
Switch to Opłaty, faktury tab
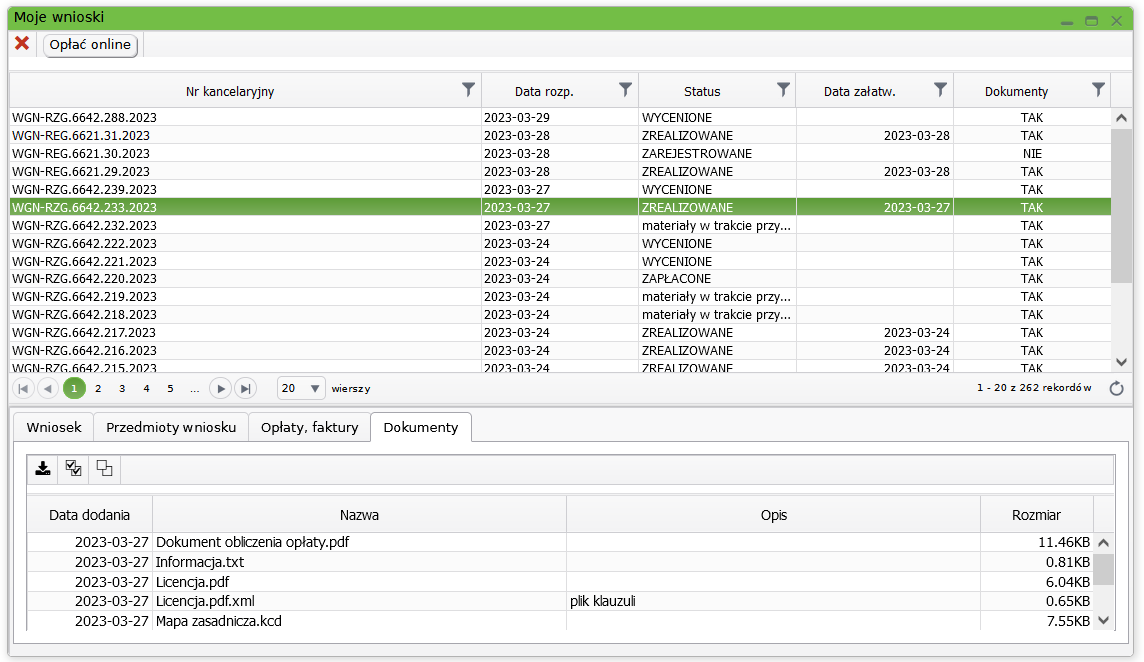(x=309, y=427)
